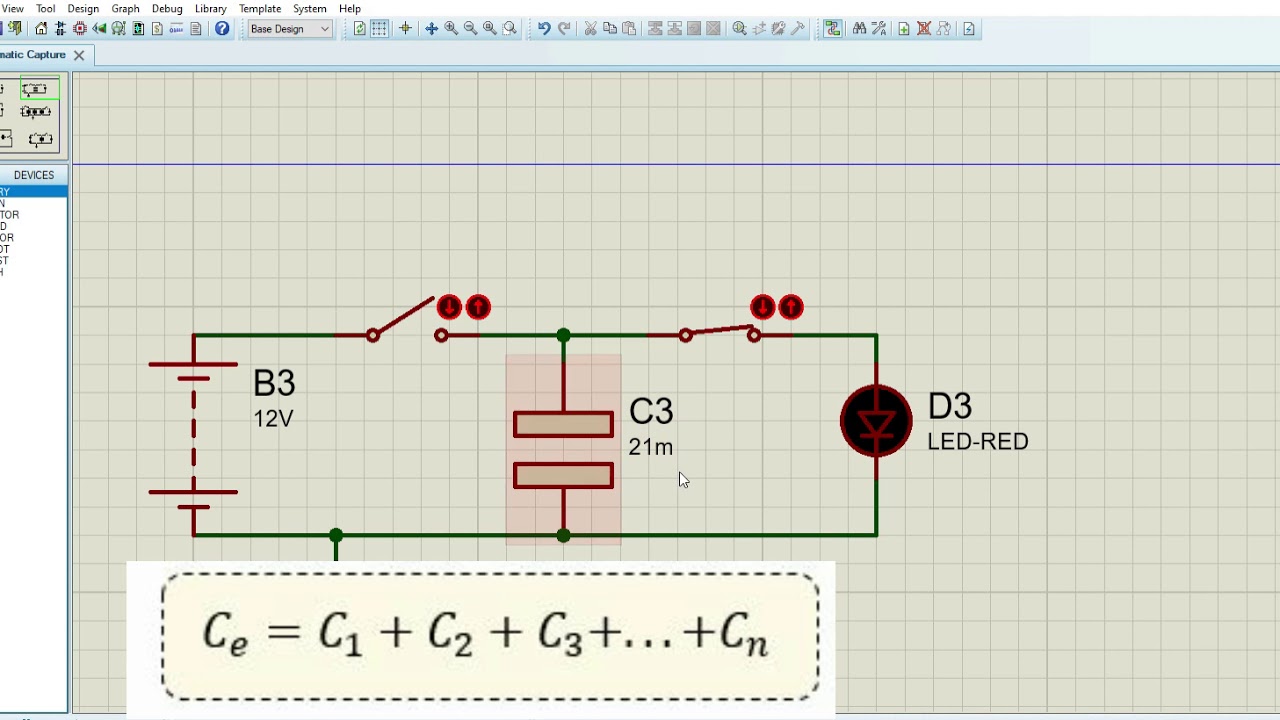Open Property Assignment Tool
Screen dimensions: 1280x720
879,29
